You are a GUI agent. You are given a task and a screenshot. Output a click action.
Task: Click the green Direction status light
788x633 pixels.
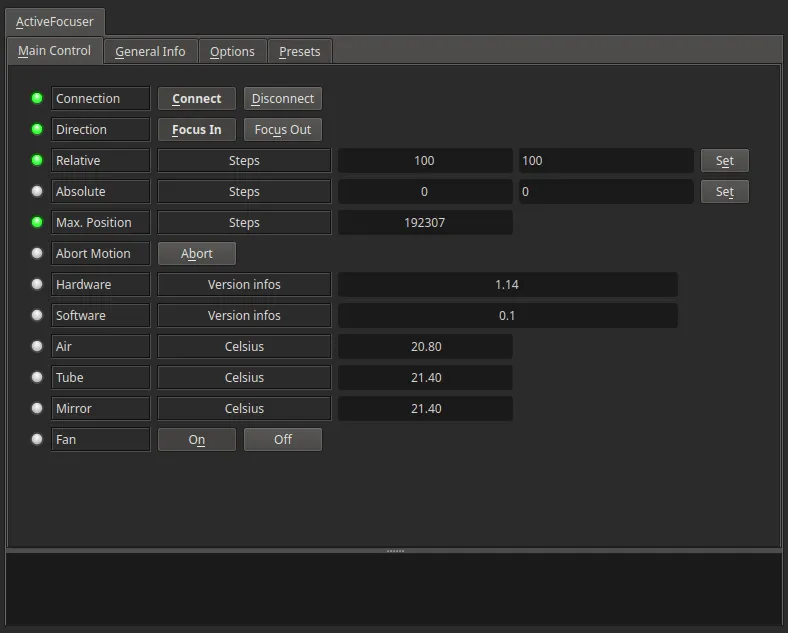tap(37, 129)
